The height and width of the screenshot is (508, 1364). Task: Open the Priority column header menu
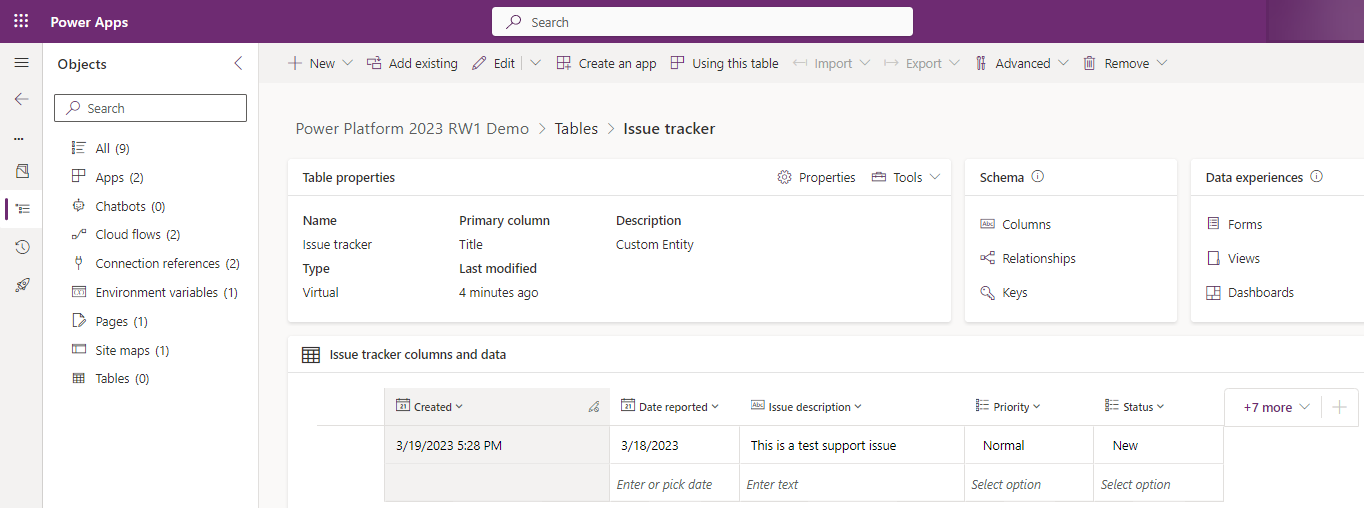pos(1008,406)
